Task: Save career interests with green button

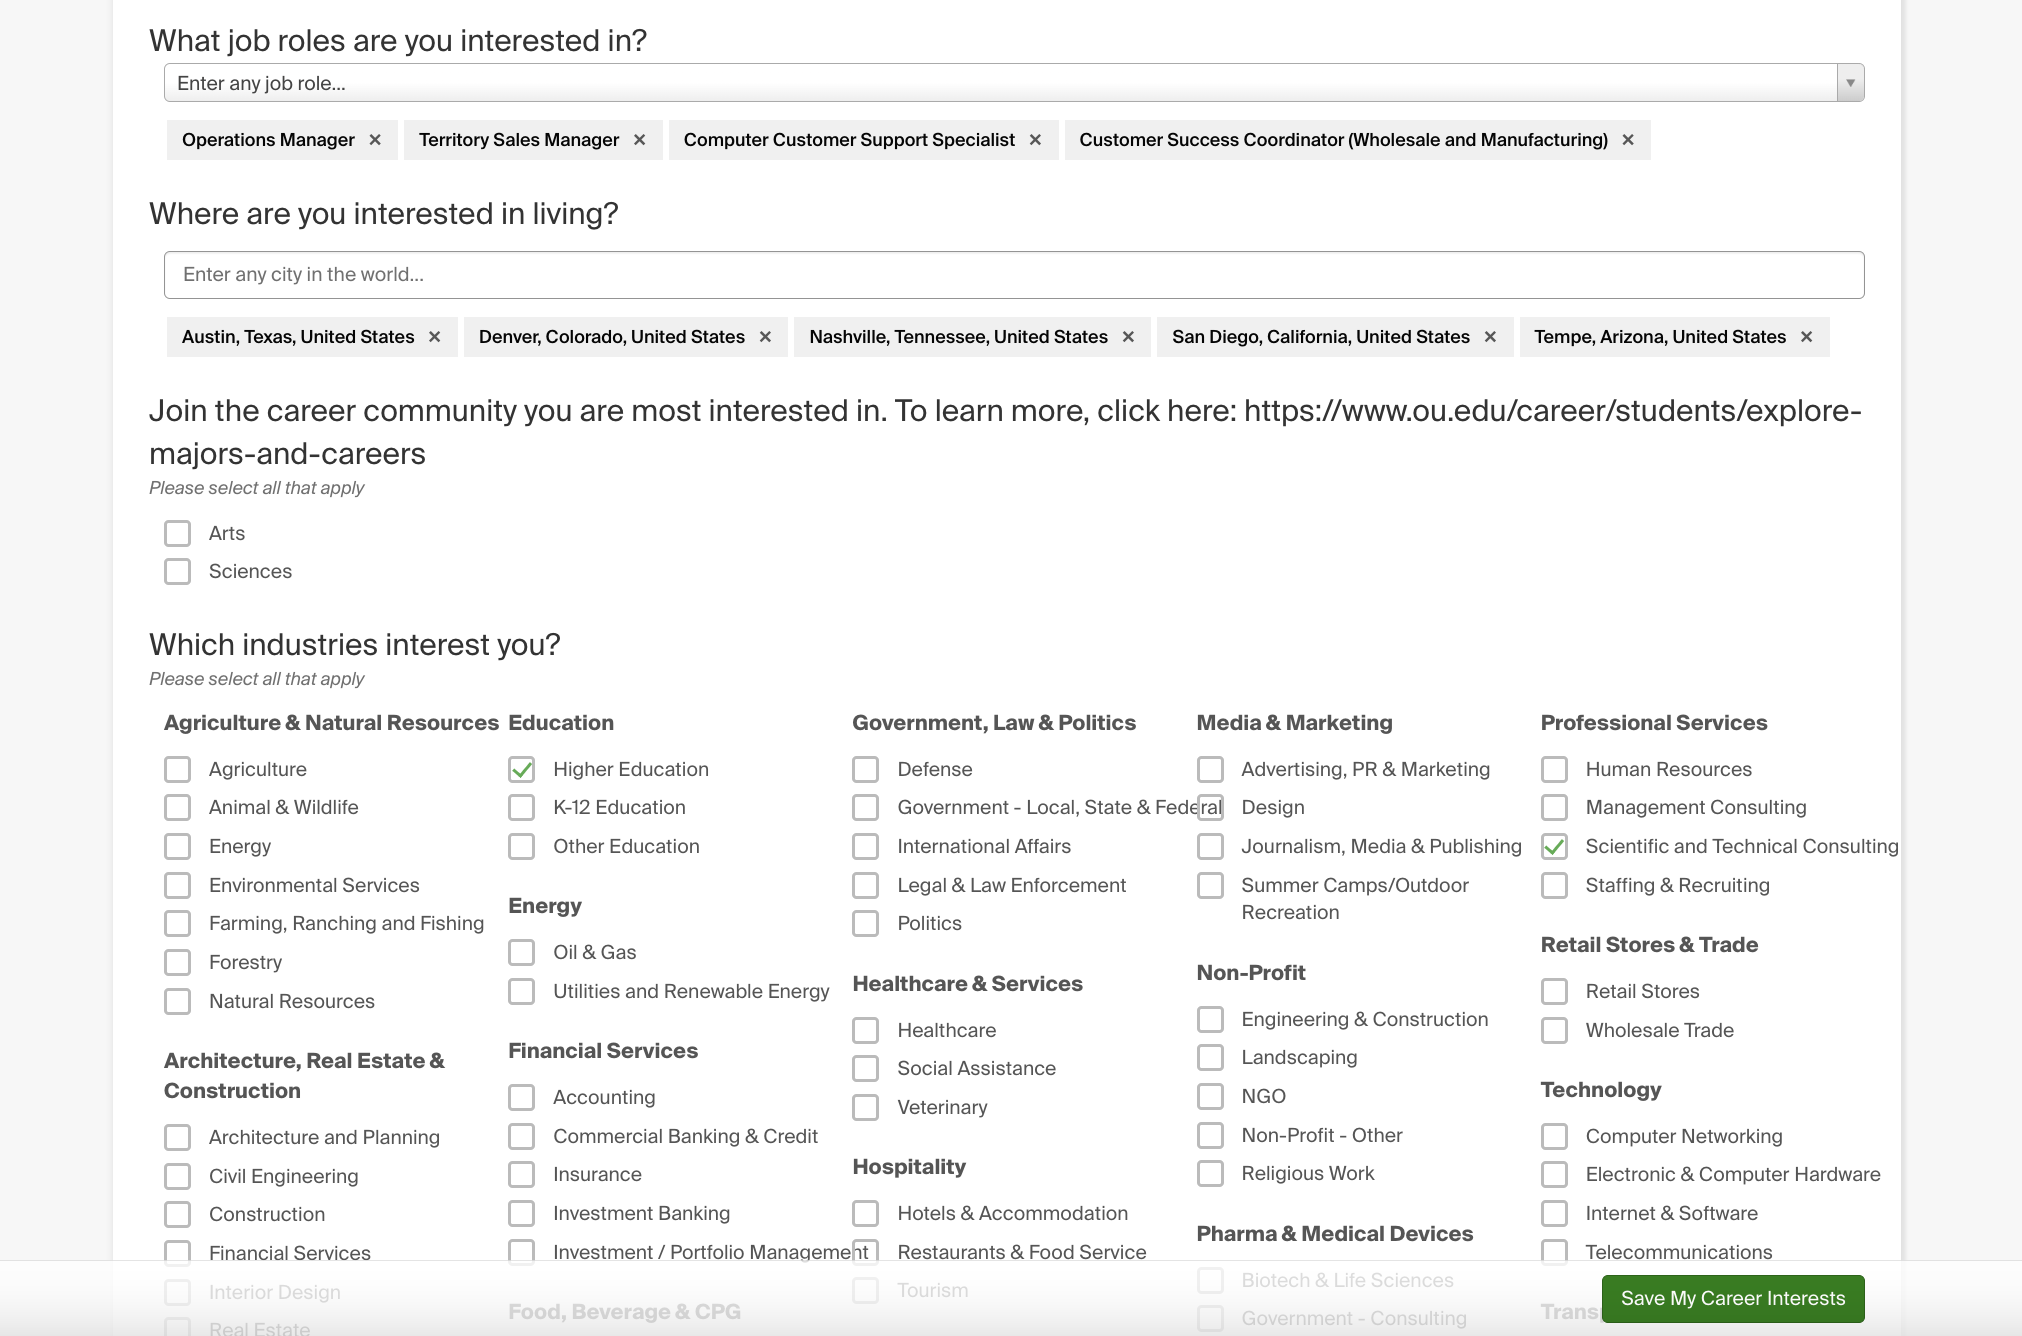Action: click(x=1733, y=1298)
